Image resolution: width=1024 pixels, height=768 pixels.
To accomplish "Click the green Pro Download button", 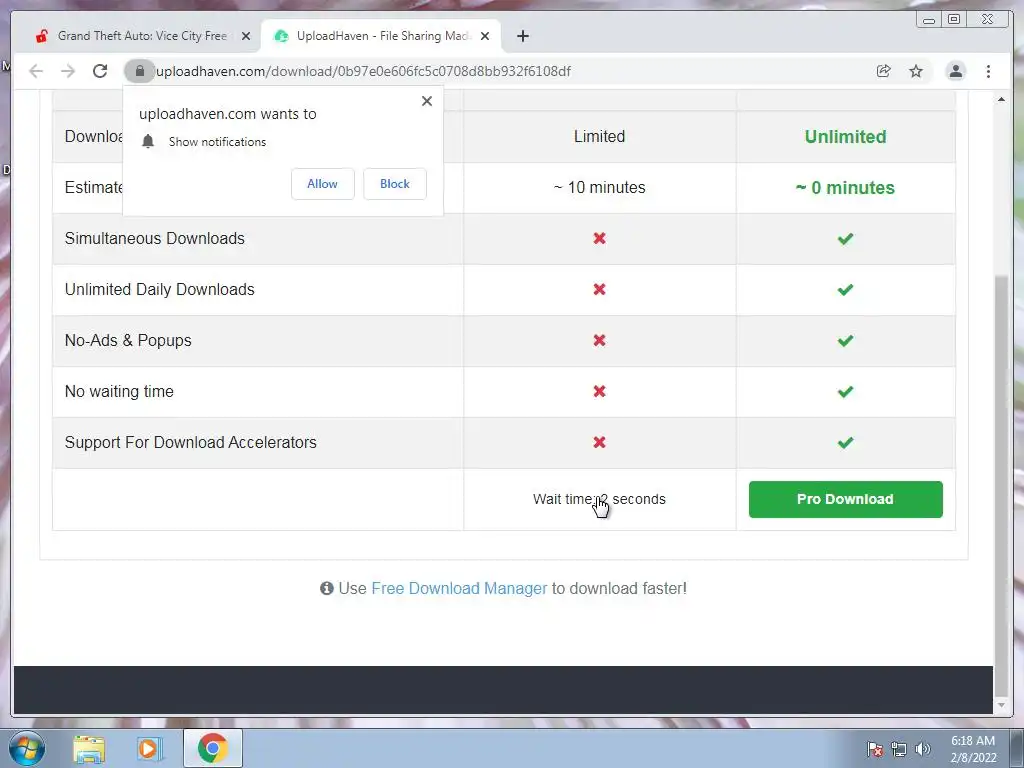I will [845, 500].
